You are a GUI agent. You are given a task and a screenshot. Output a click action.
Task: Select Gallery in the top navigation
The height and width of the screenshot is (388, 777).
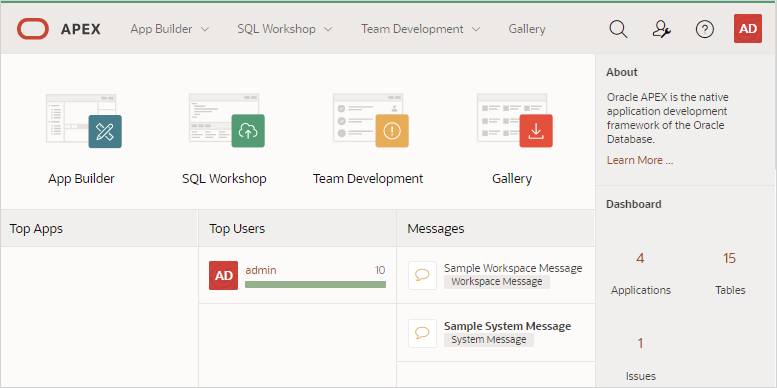527,29
